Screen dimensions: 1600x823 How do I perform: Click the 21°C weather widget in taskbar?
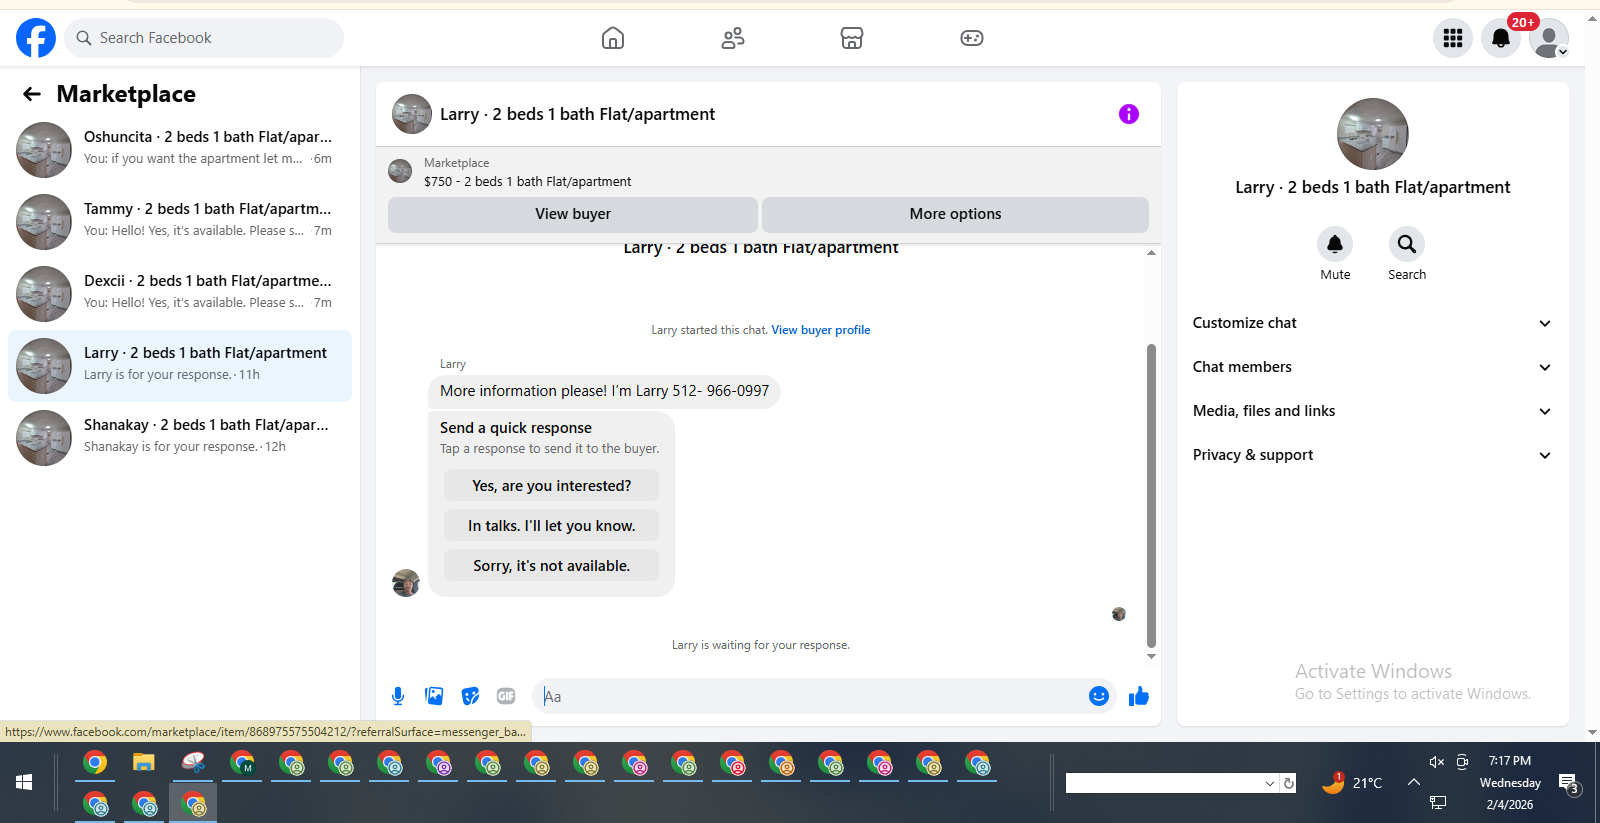coord(1352,783)
